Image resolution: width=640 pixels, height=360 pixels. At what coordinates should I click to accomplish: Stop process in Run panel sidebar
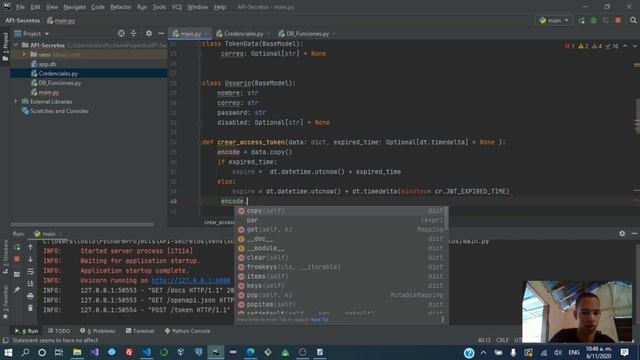(17, 259)
